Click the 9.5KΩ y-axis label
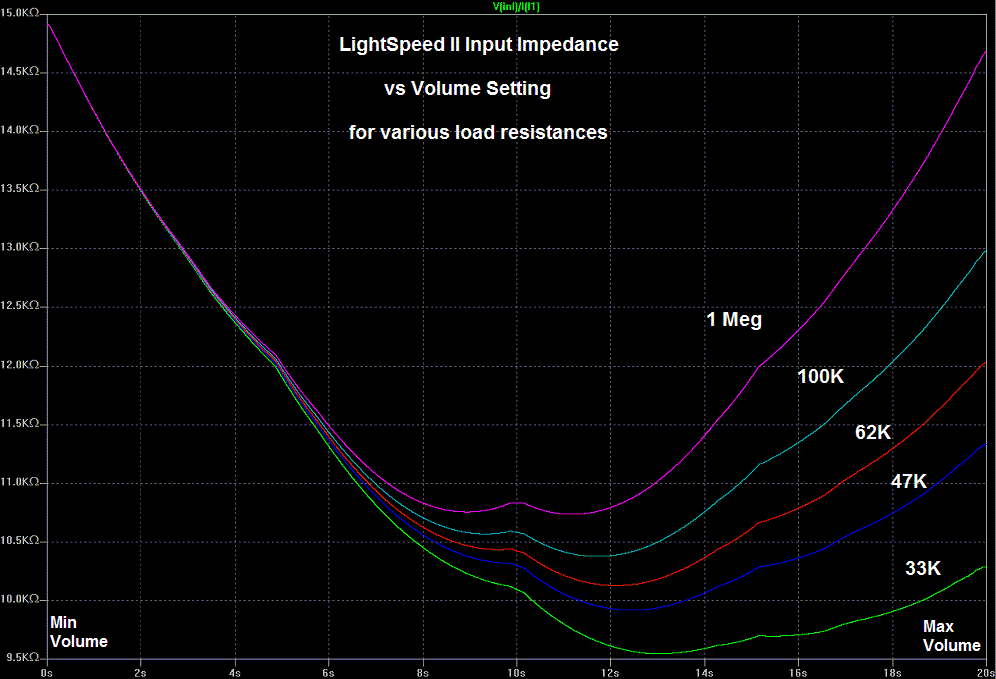996x679 pixels. click(22, 658)
